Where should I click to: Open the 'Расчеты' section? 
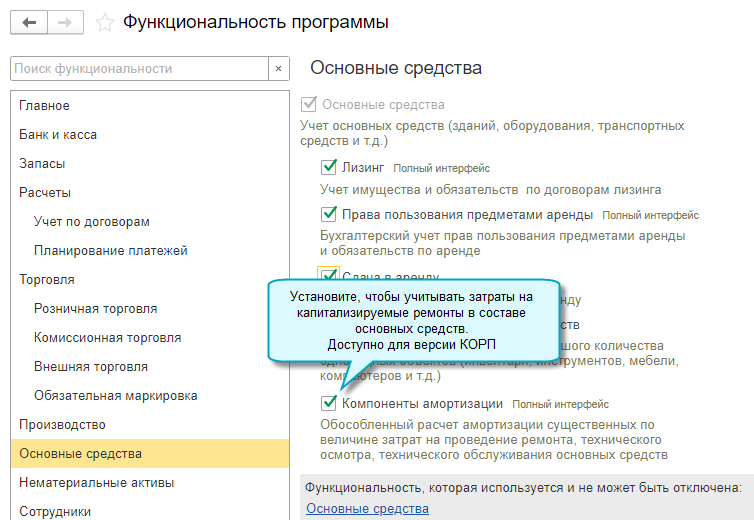(150, 192)
